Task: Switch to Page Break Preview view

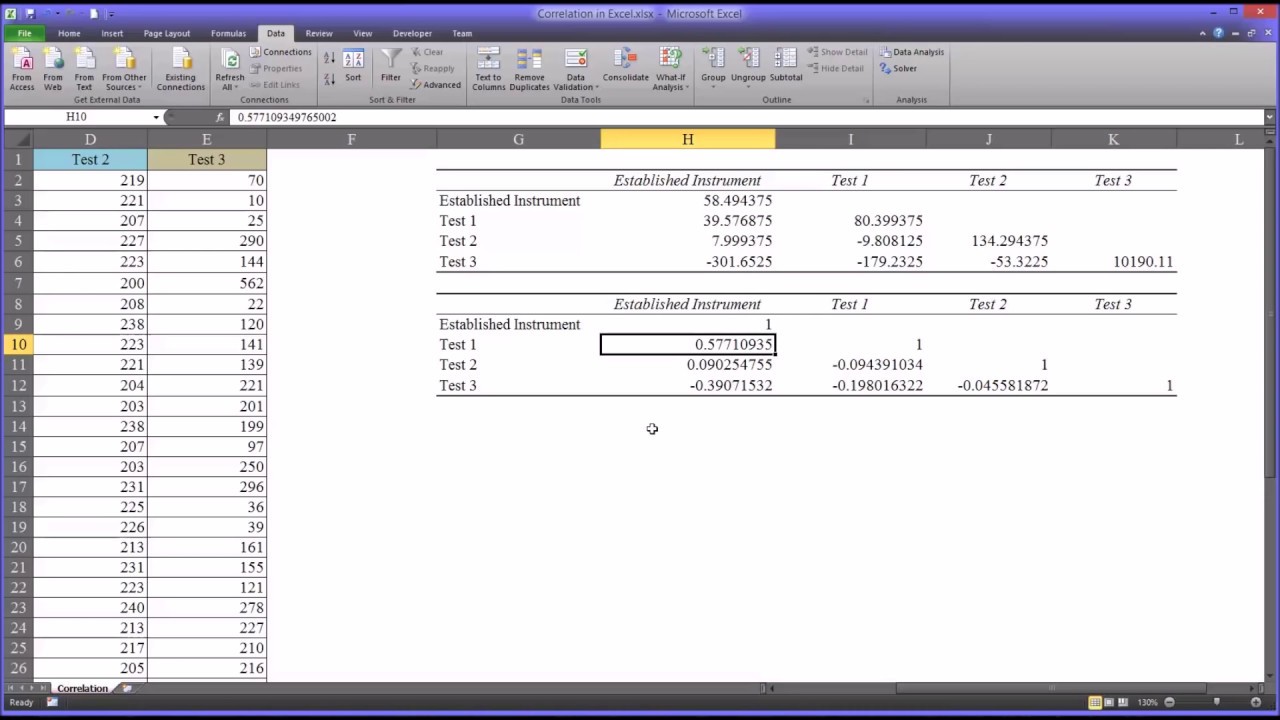Action: [x=1123, y=702]
